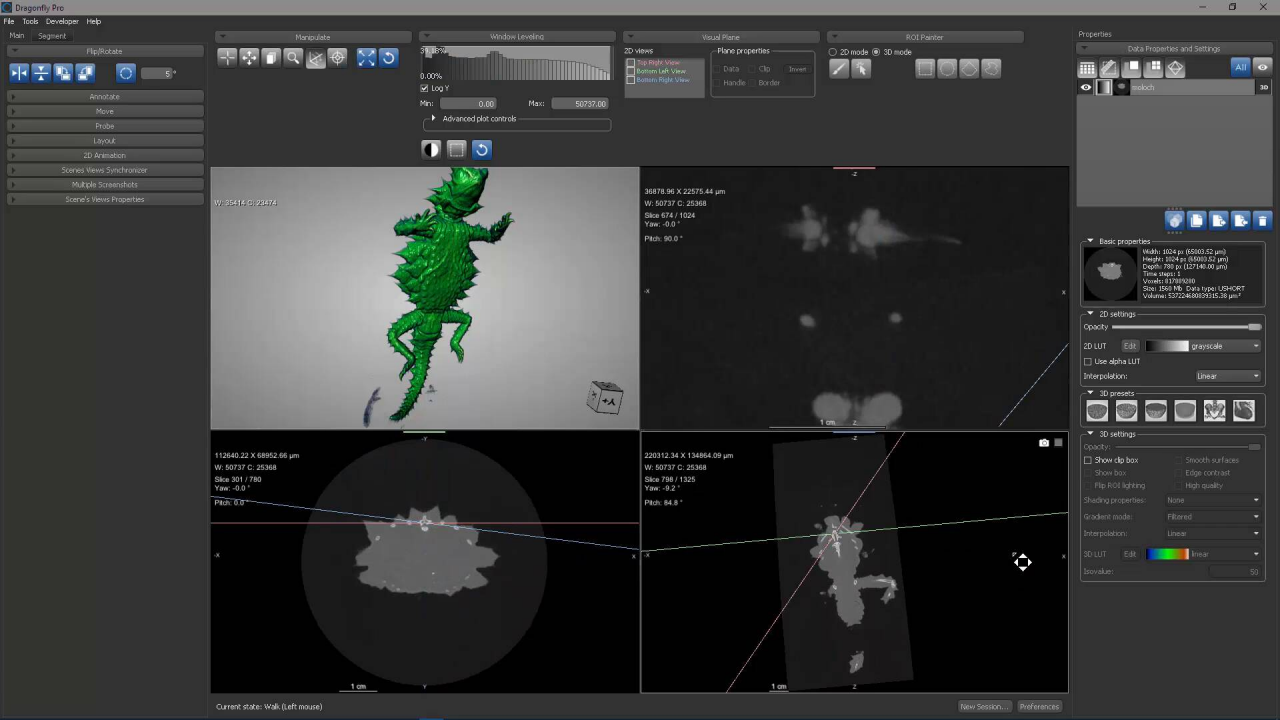Select the Move tool in Manipulate section

249,57
